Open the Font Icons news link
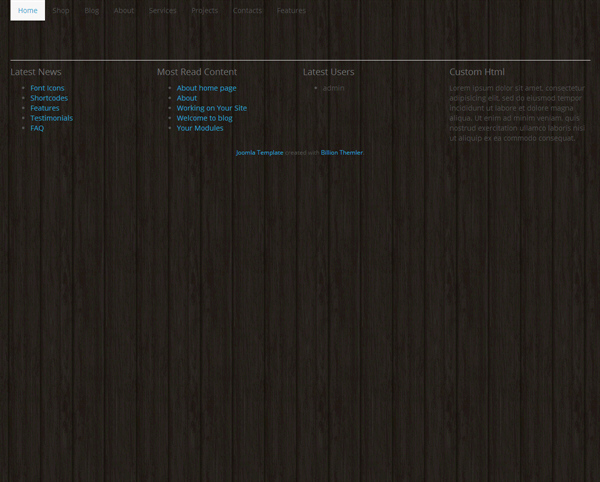The width and height of the screenshot is (600, 482). pos(47,88)
